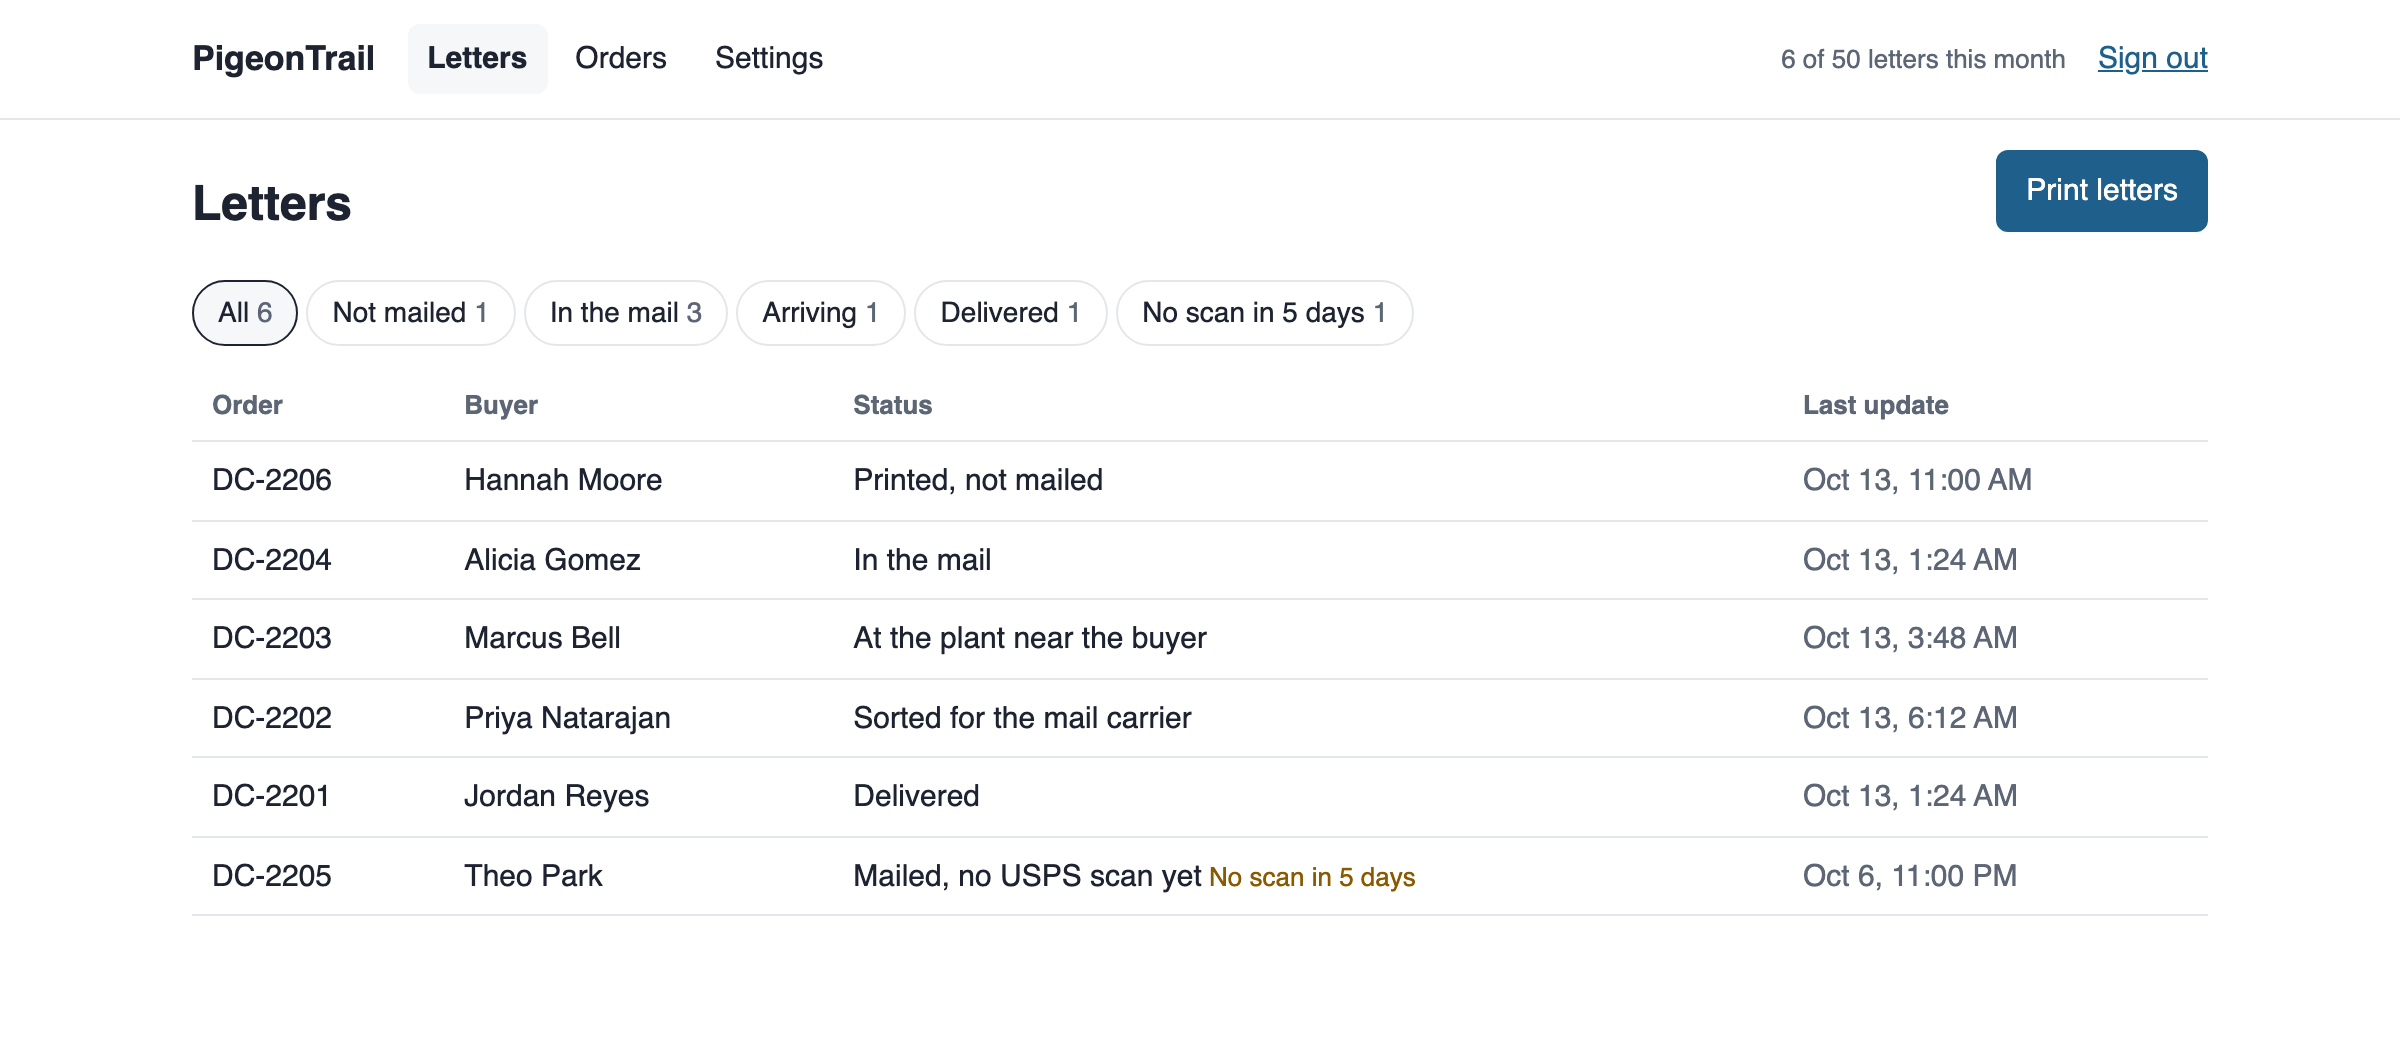Filter by In the mail letters
The height and width of the screenshot is (1040, 2400).
pos(625,313)
